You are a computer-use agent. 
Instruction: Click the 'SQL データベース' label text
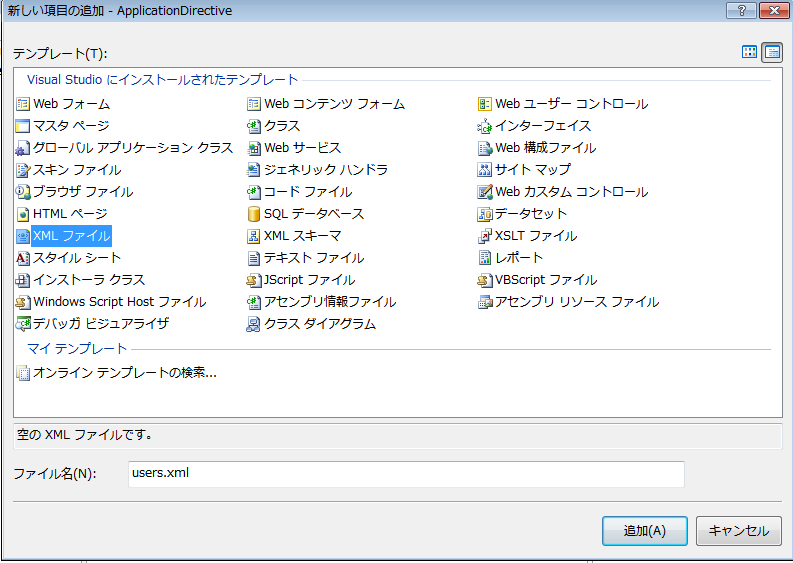[314, 214]
